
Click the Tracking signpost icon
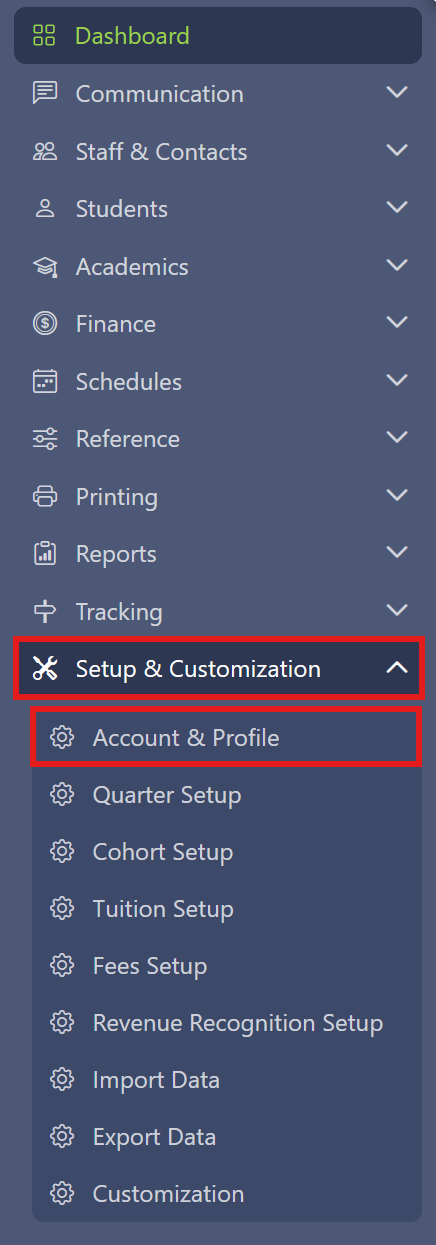(x=44, y=611)
